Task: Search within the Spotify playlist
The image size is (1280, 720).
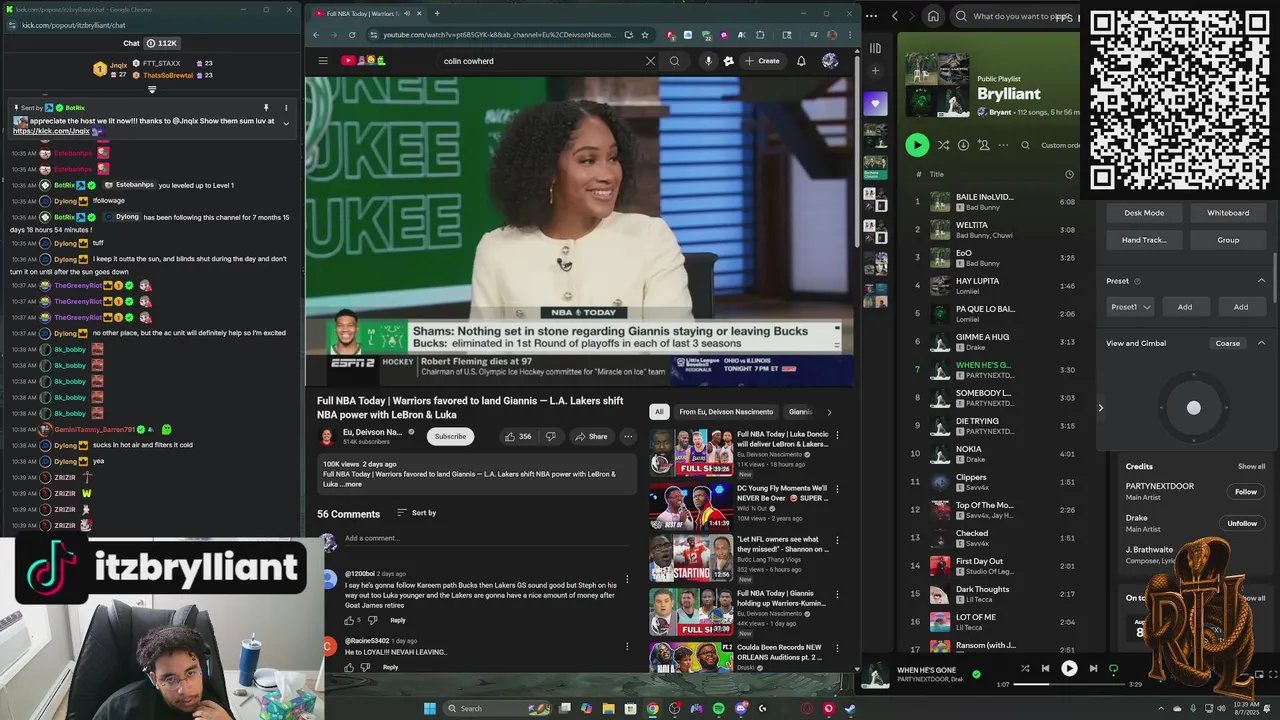Action: point(1025,145)
